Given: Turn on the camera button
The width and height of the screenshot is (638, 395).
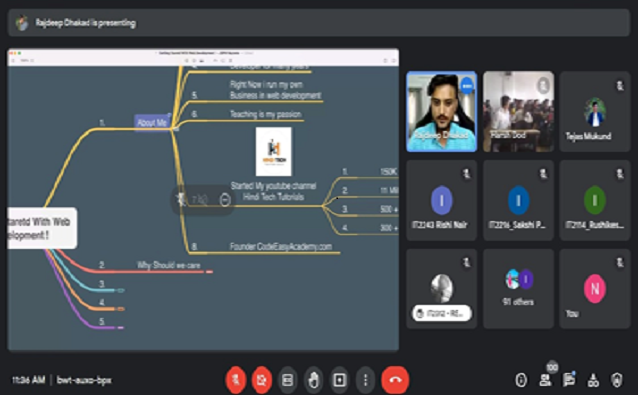Looking at the screenshot, I should click(x=261, y=380).
